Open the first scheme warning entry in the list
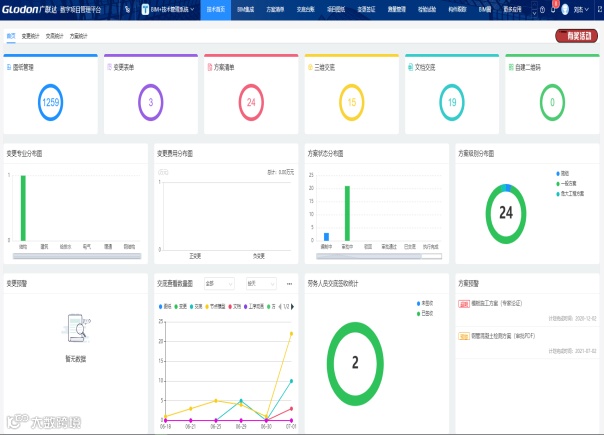 coord(497,304)
